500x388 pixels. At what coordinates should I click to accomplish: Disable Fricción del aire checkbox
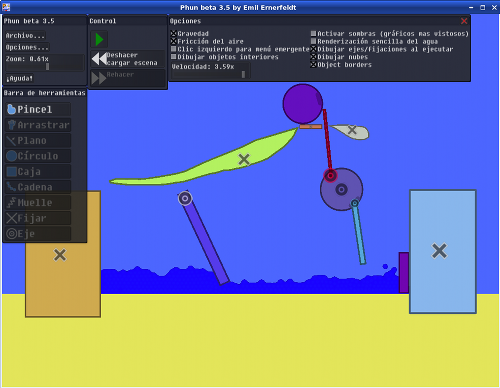[x=174, y=41]
